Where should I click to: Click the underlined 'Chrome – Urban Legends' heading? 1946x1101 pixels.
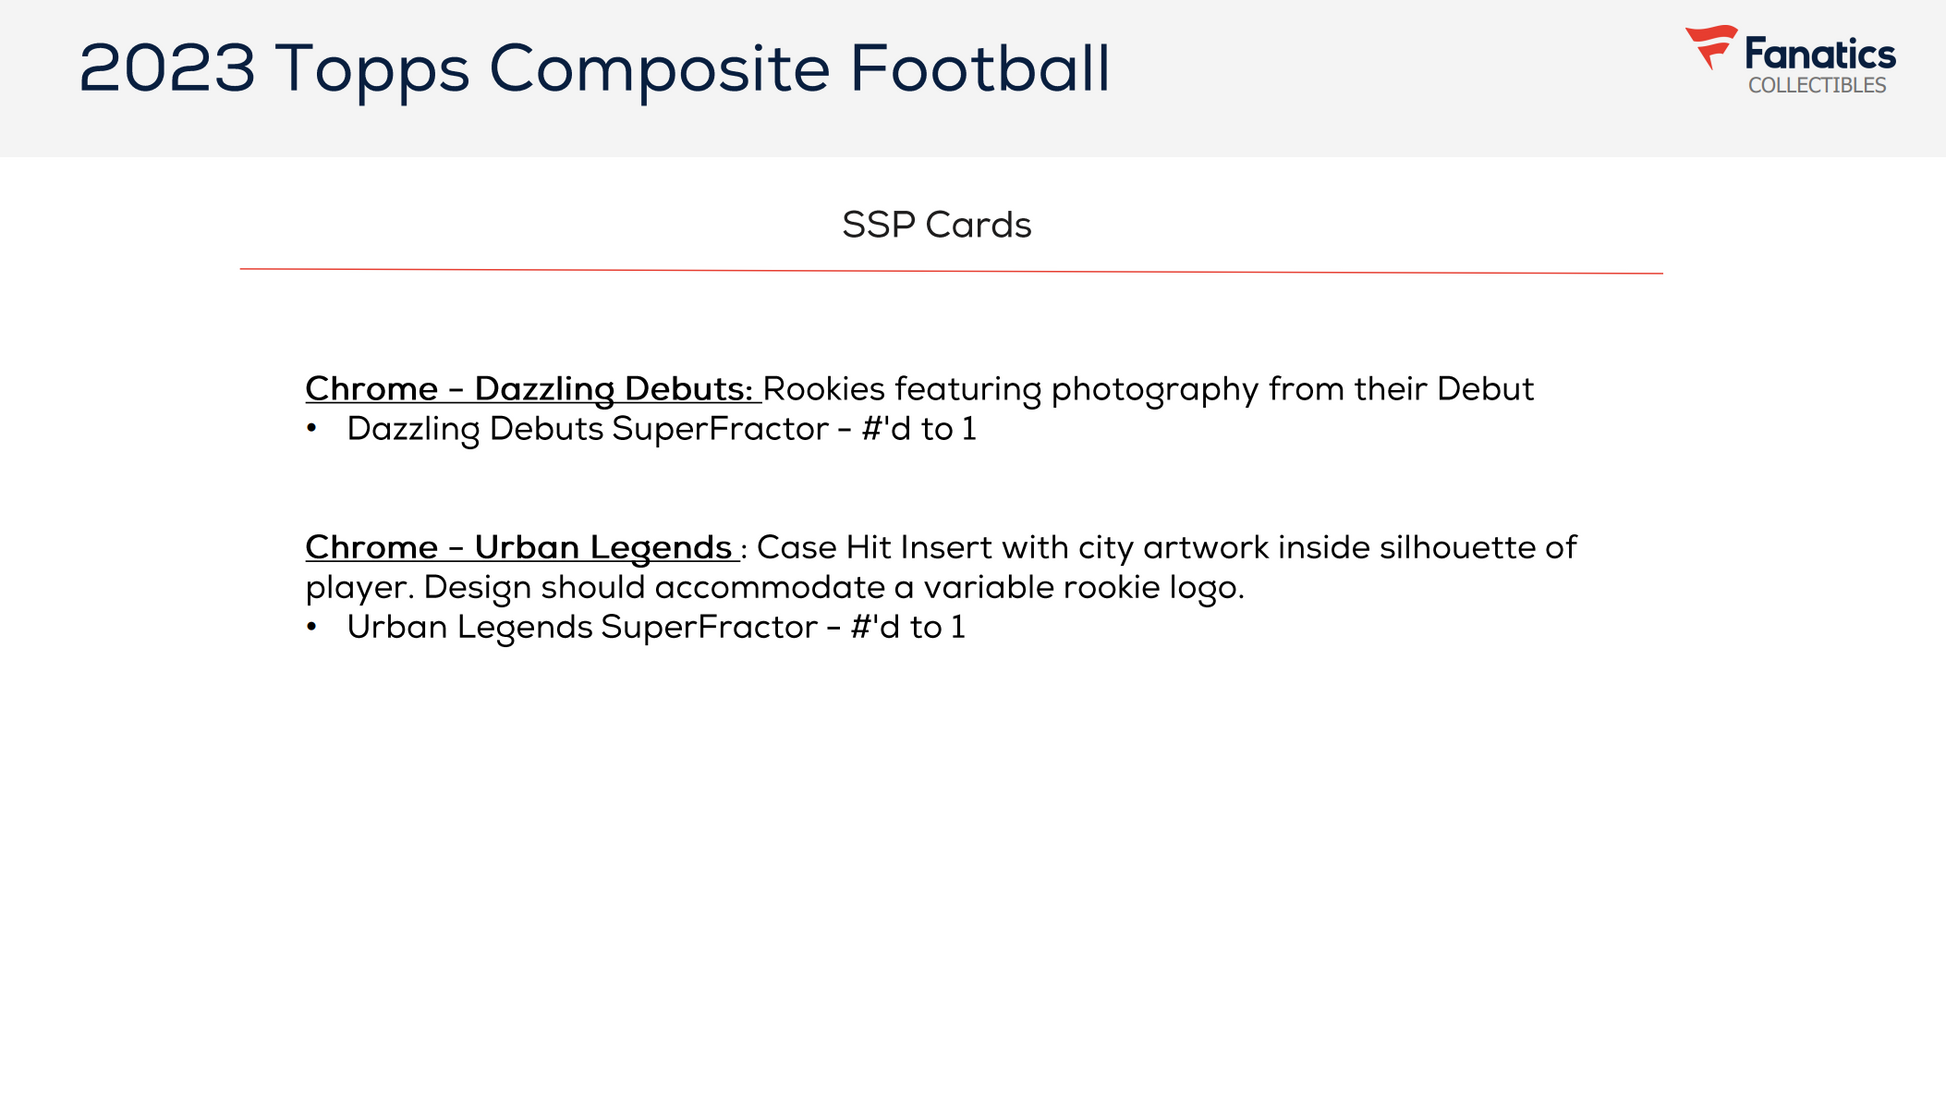coord(519,547)
